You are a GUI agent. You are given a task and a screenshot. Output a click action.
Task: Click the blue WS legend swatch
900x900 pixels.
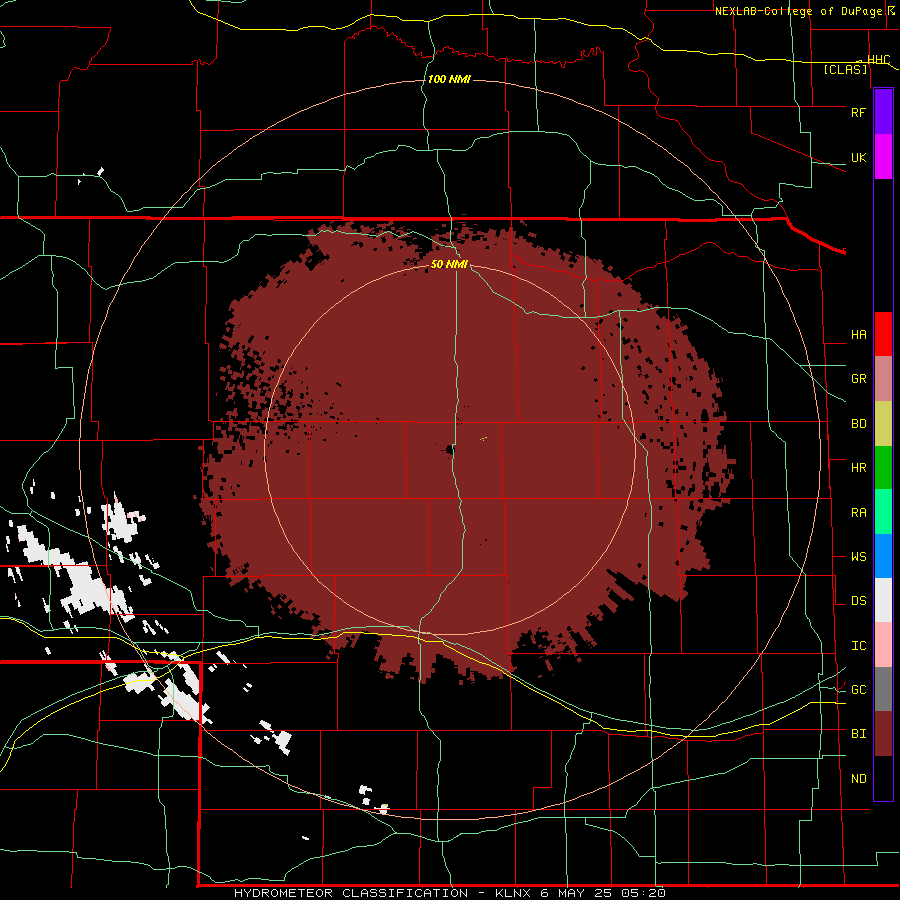click(x=883, y=556)
